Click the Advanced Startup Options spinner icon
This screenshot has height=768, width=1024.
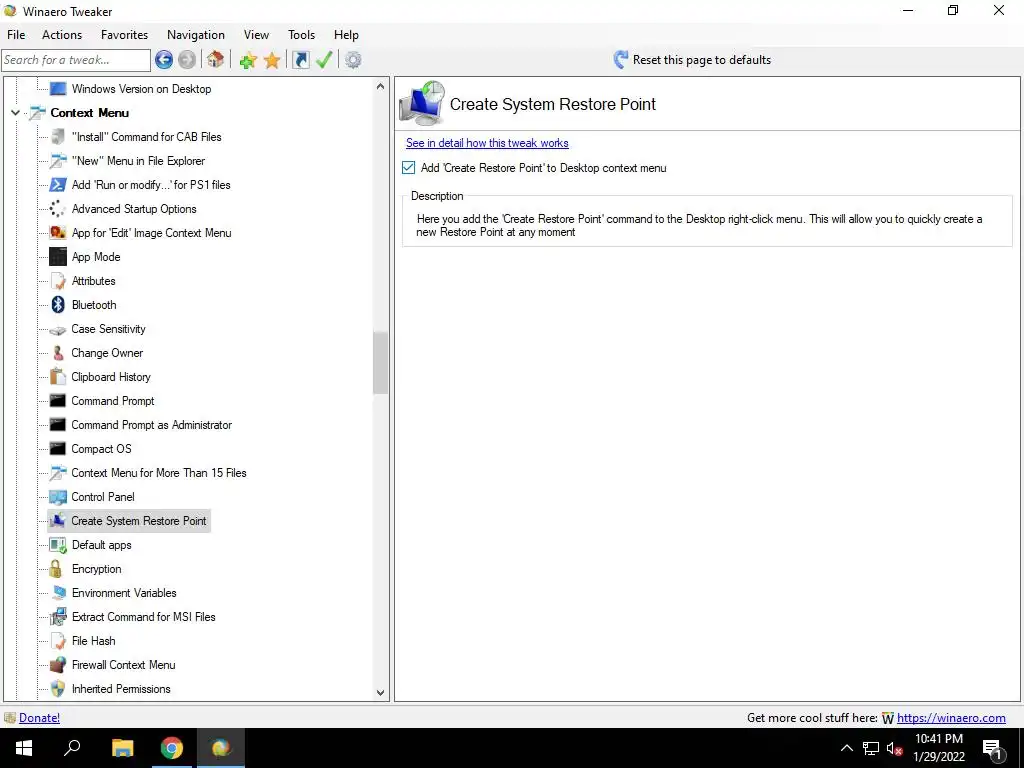[57, 208]
